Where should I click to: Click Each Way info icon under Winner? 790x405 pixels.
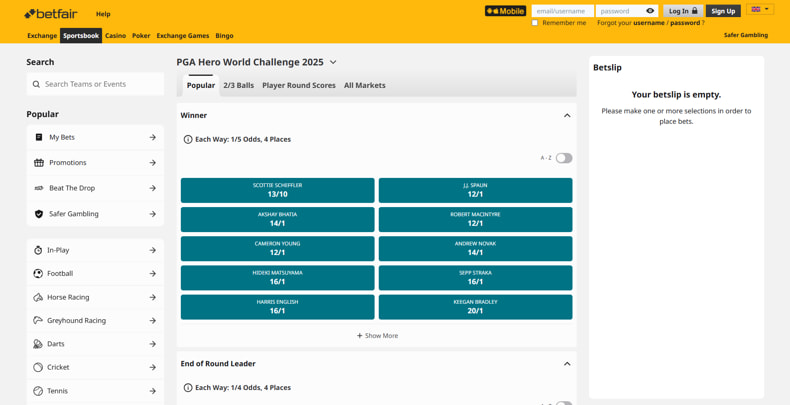coord(188,139)
